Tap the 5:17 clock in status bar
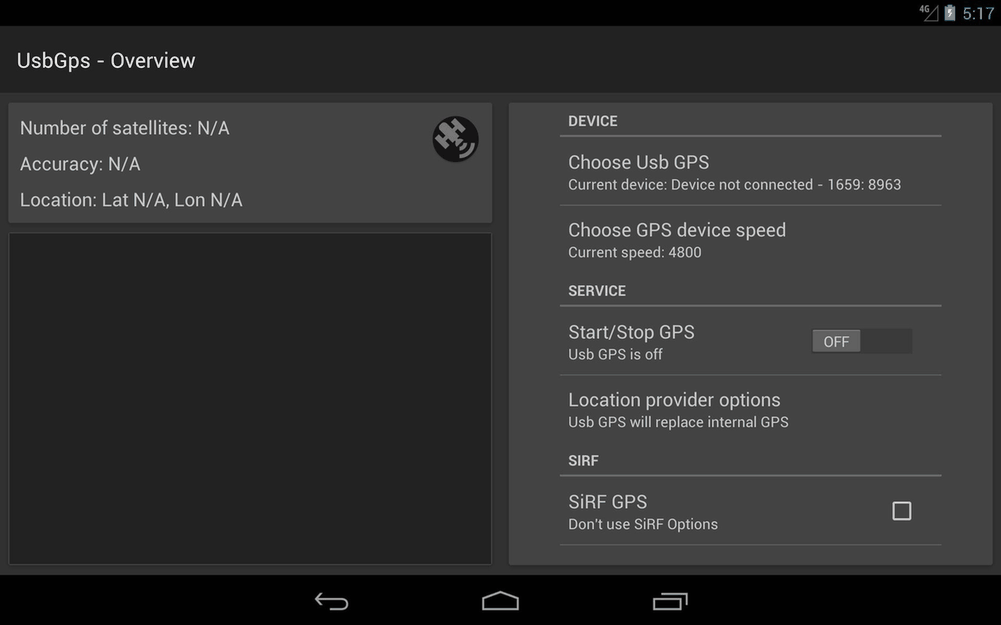 977,14
